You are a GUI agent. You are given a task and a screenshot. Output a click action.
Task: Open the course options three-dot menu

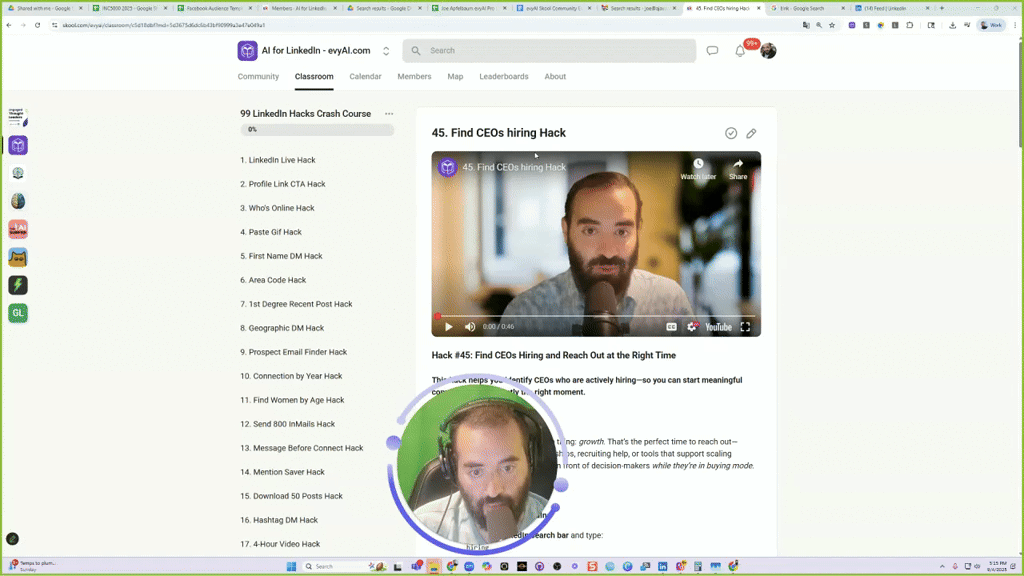tap(389, 114)
